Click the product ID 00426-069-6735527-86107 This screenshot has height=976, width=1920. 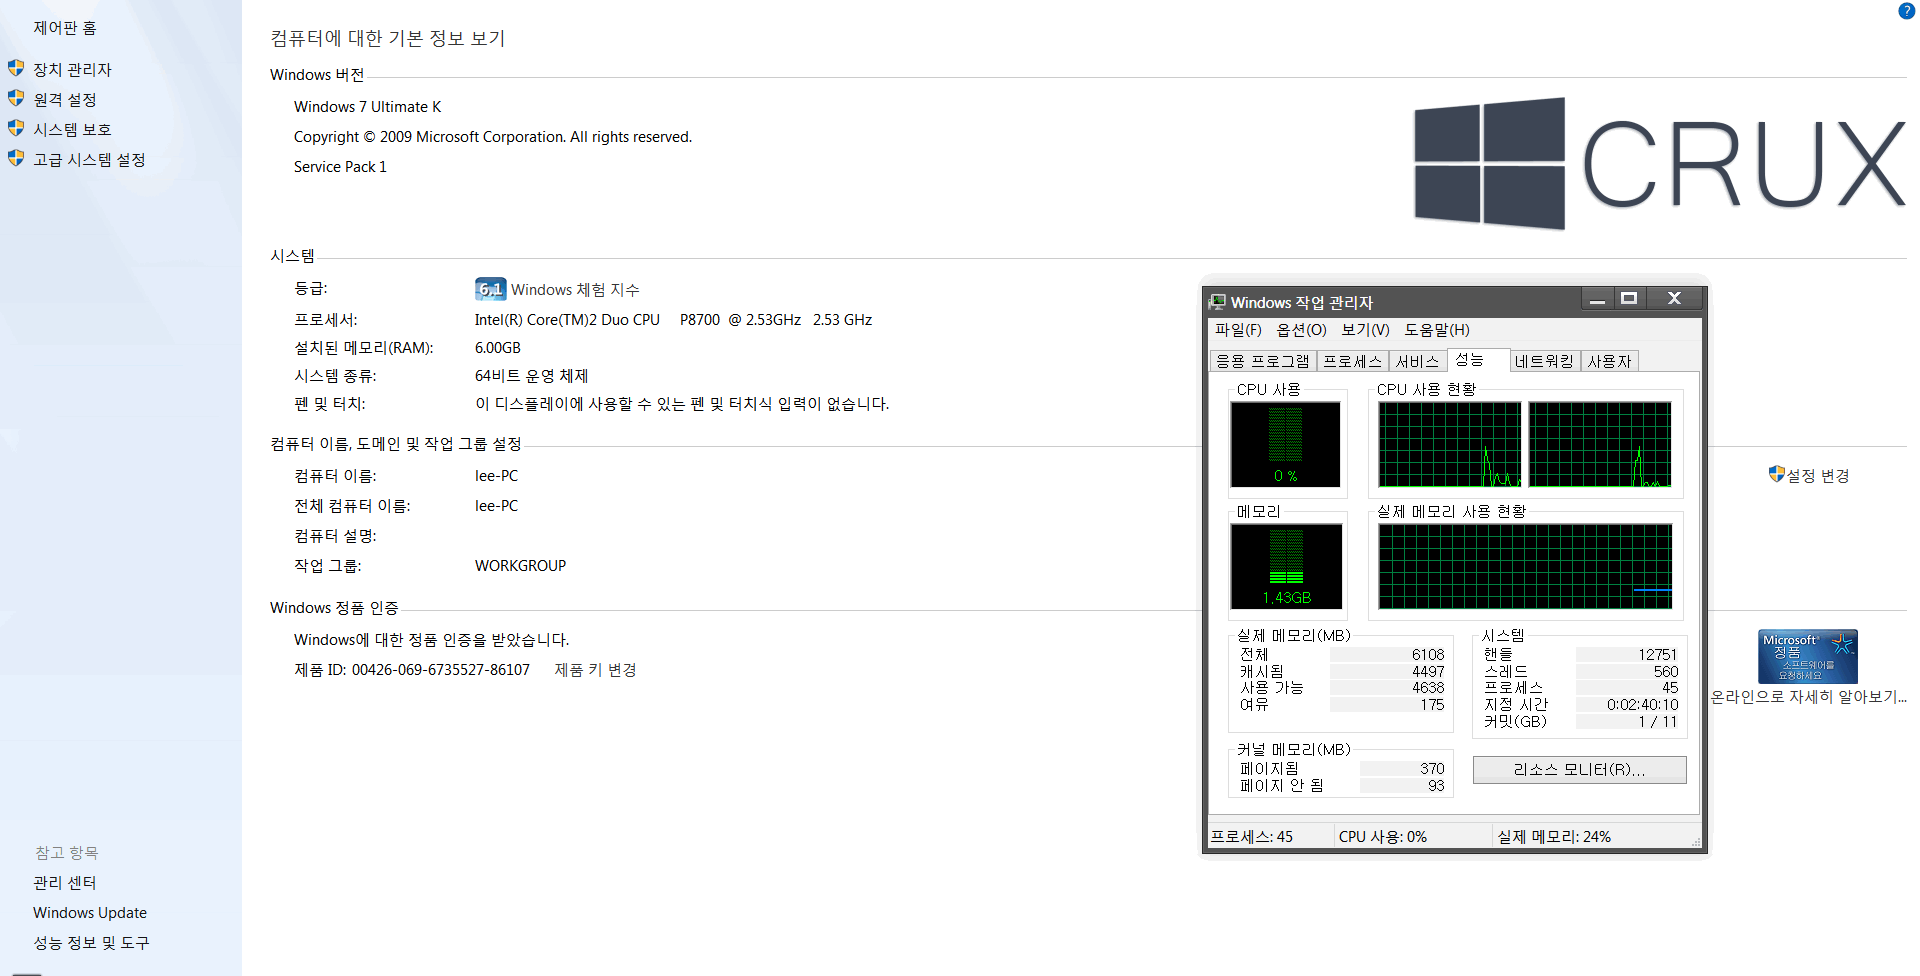[x=441, y=670]
